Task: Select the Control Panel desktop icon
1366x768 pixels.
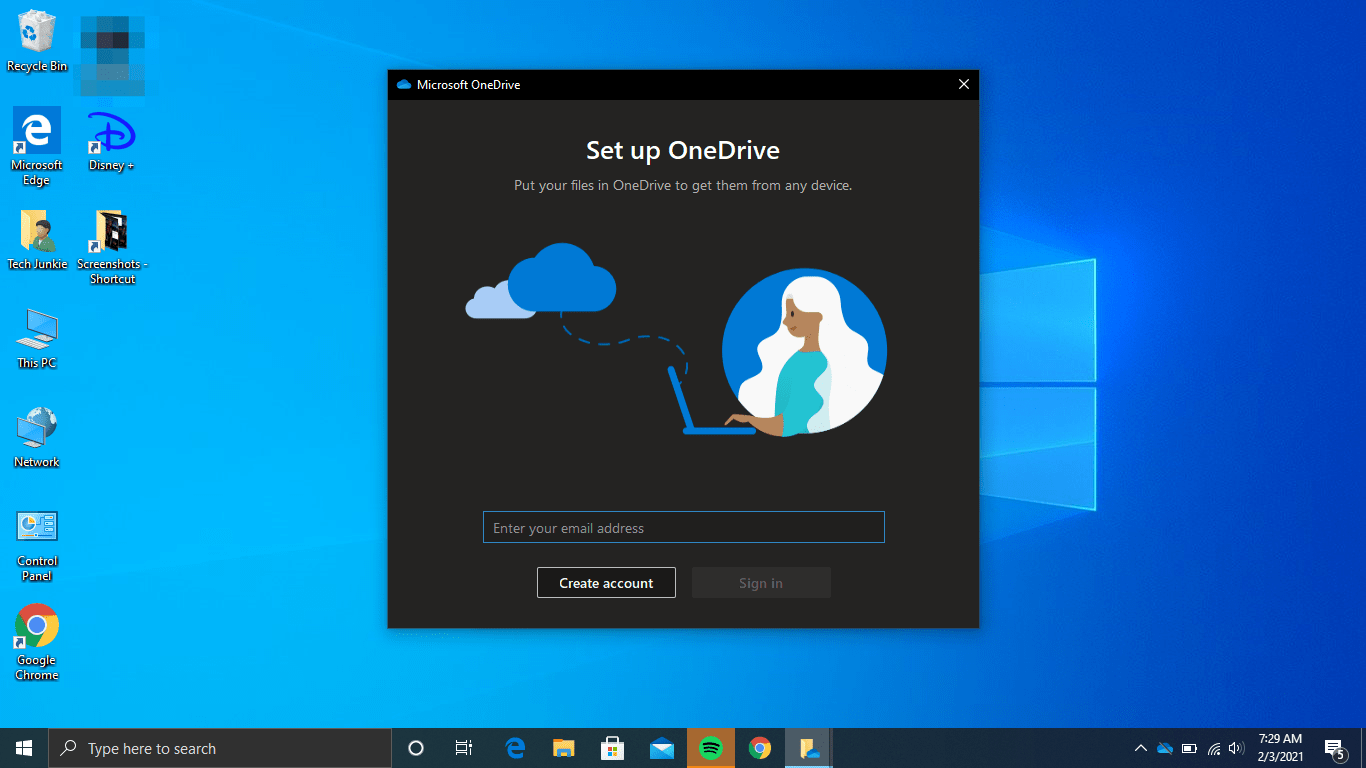Action: [x=37, y=546]
